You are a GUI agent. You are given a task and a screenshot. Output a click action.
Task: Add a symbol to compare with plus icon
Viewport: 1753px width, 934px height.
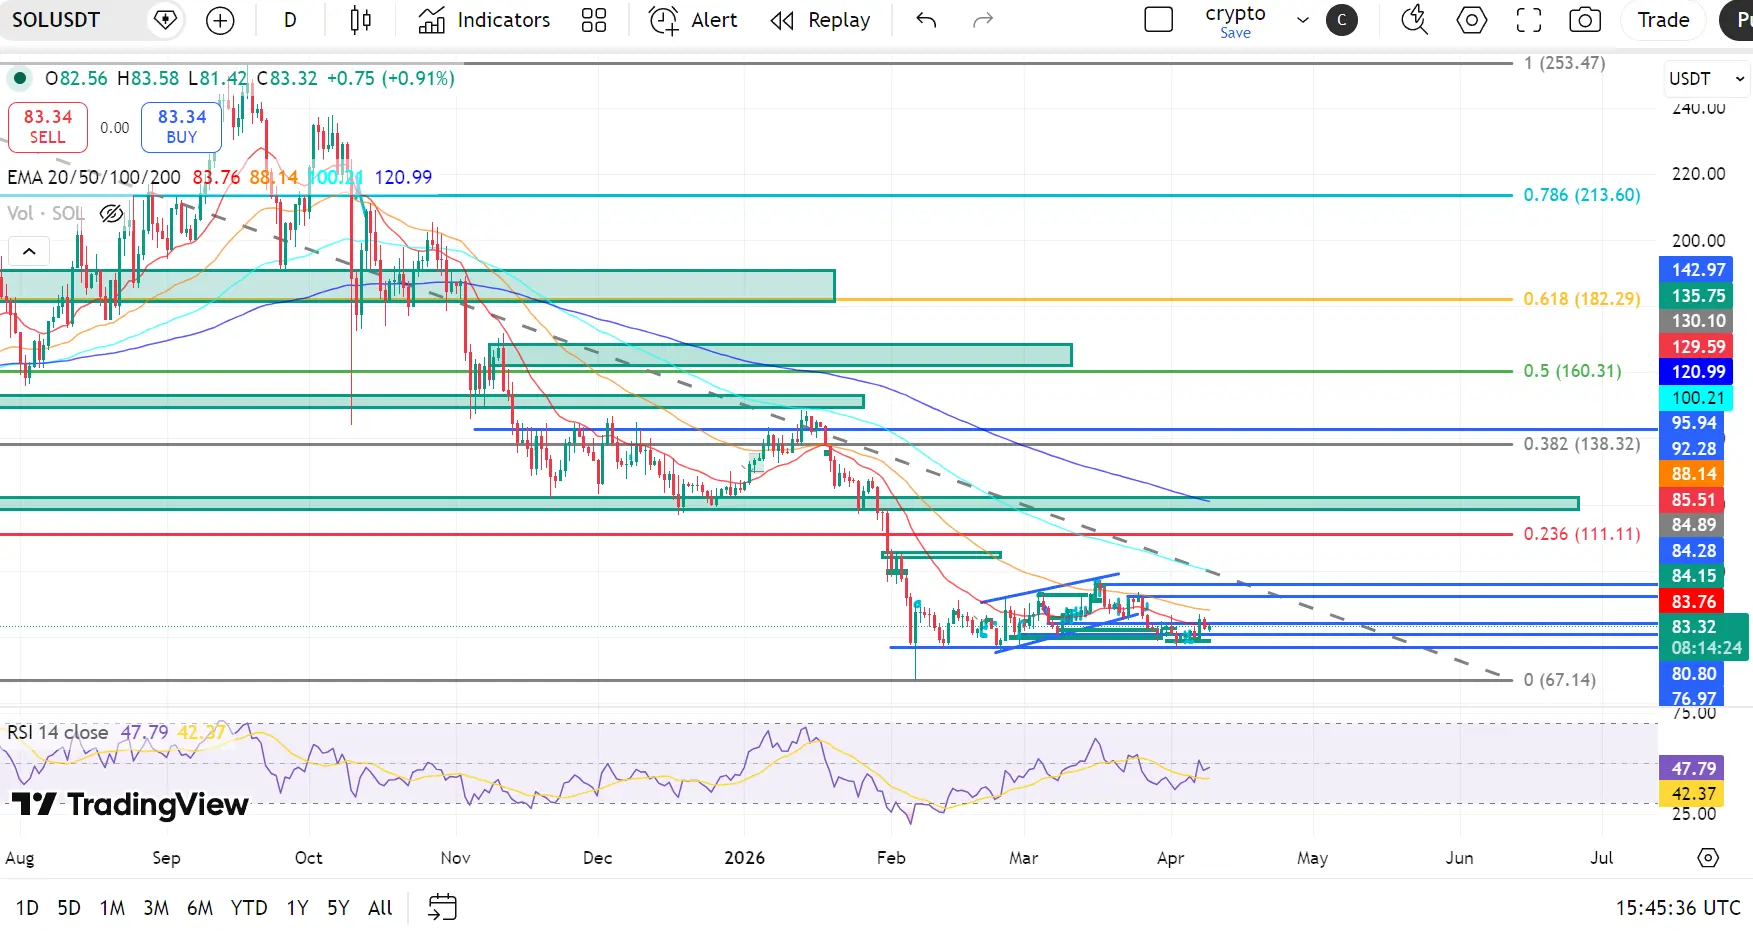click(220, 20)
